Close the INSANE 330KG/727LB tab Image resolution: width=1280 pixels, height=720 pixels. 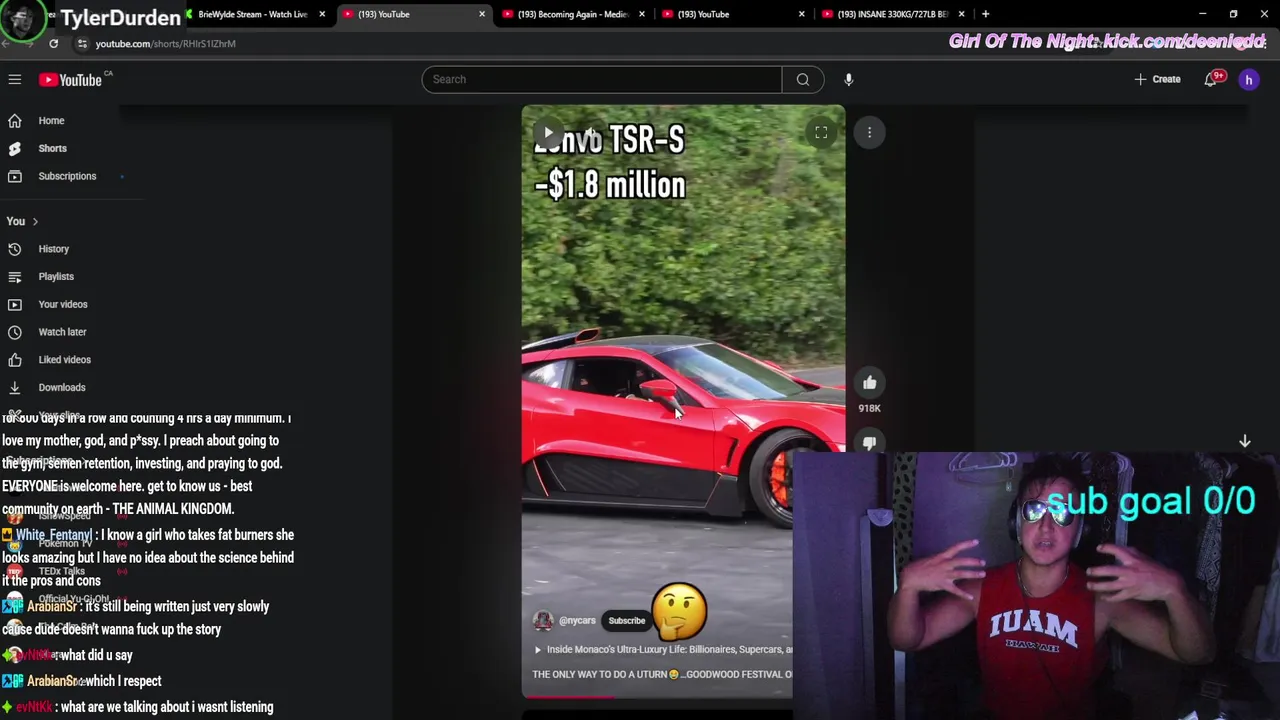(x=961, y=14)
